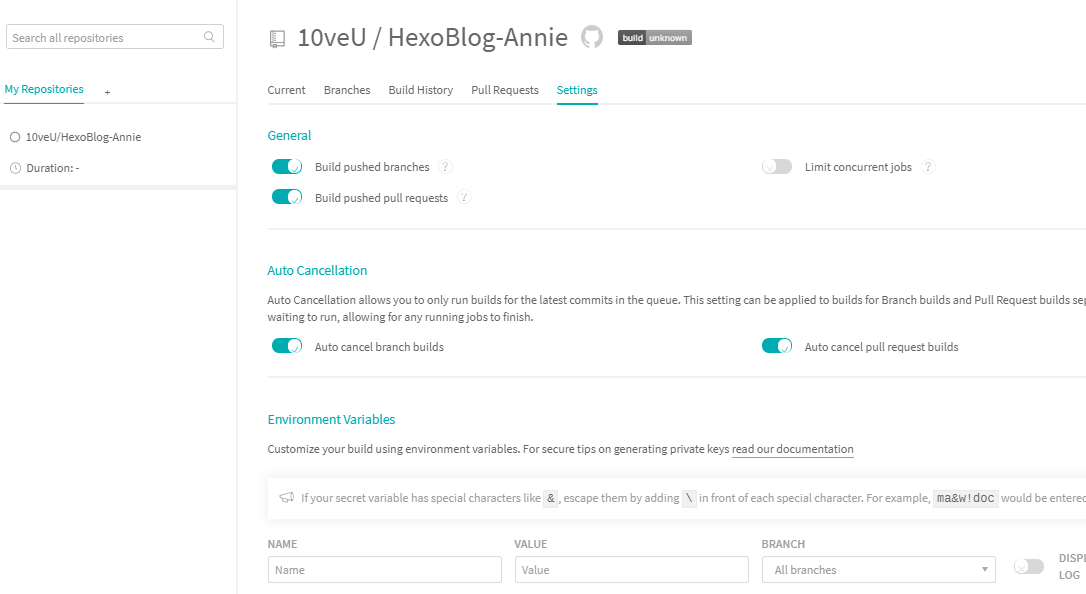Viewport: 1086px width, 594px height.
Task: Select 10veU/HexoBlog-Annie in the sidebar
Action: point(83,137)
